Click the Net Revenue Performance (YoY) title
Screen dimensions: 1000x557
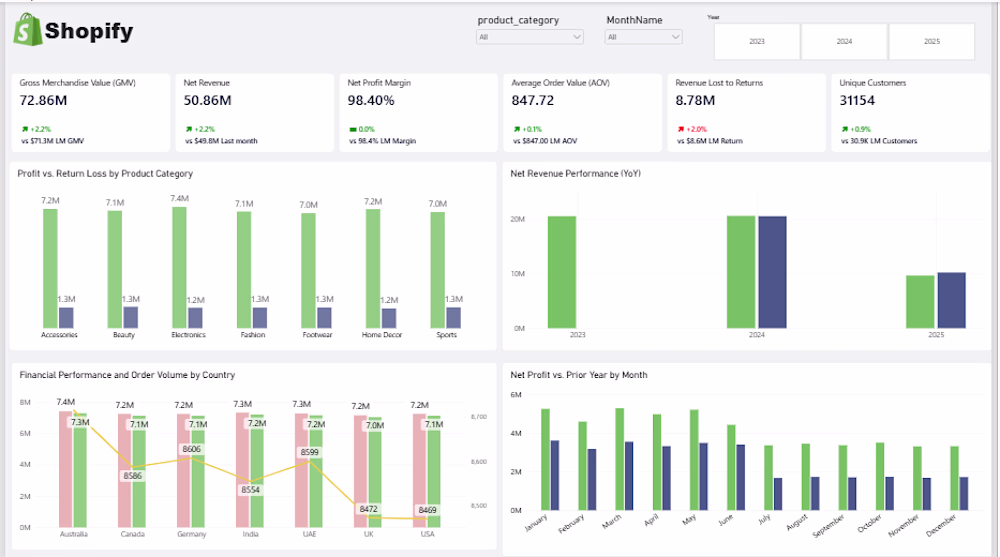pyautogui.click(x=575, y=174)
